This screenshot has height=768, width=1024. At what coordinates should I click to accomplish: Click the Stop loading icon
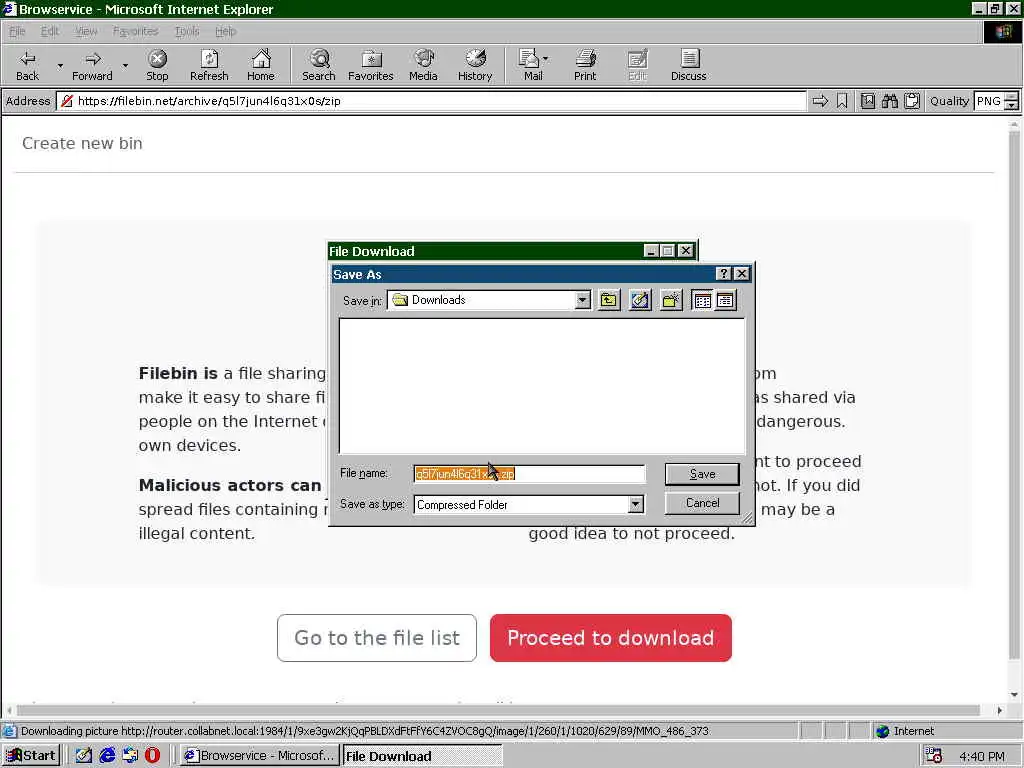(x=157, y=65)
